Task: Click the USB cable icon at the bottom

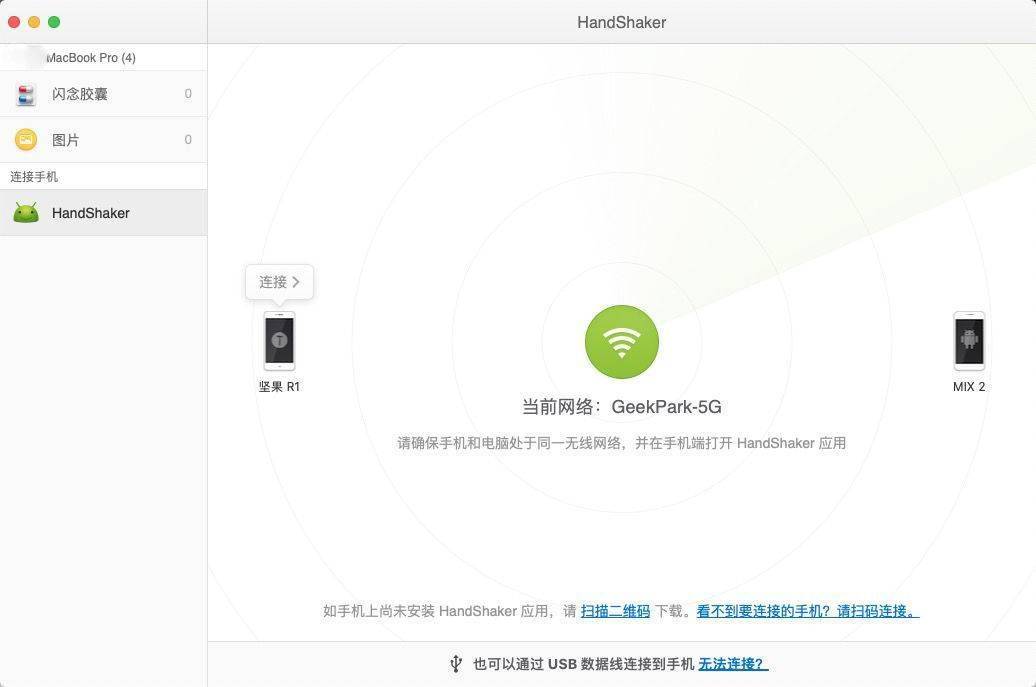Action: pyautogui.click(x=455, y=663)
